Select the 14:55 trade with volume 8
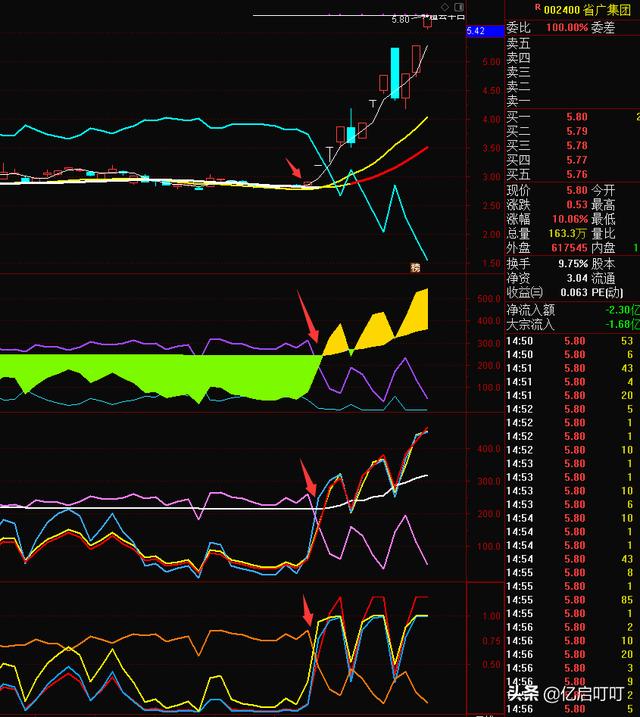This screenshot has height=717, width=640. [571, 573]
